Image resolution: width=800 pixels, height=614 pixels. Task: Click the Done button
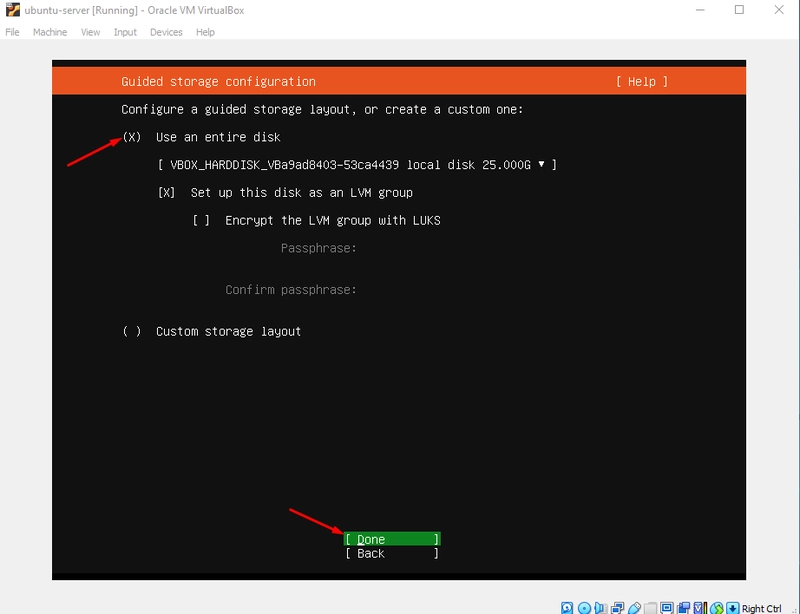coord(392,539)
